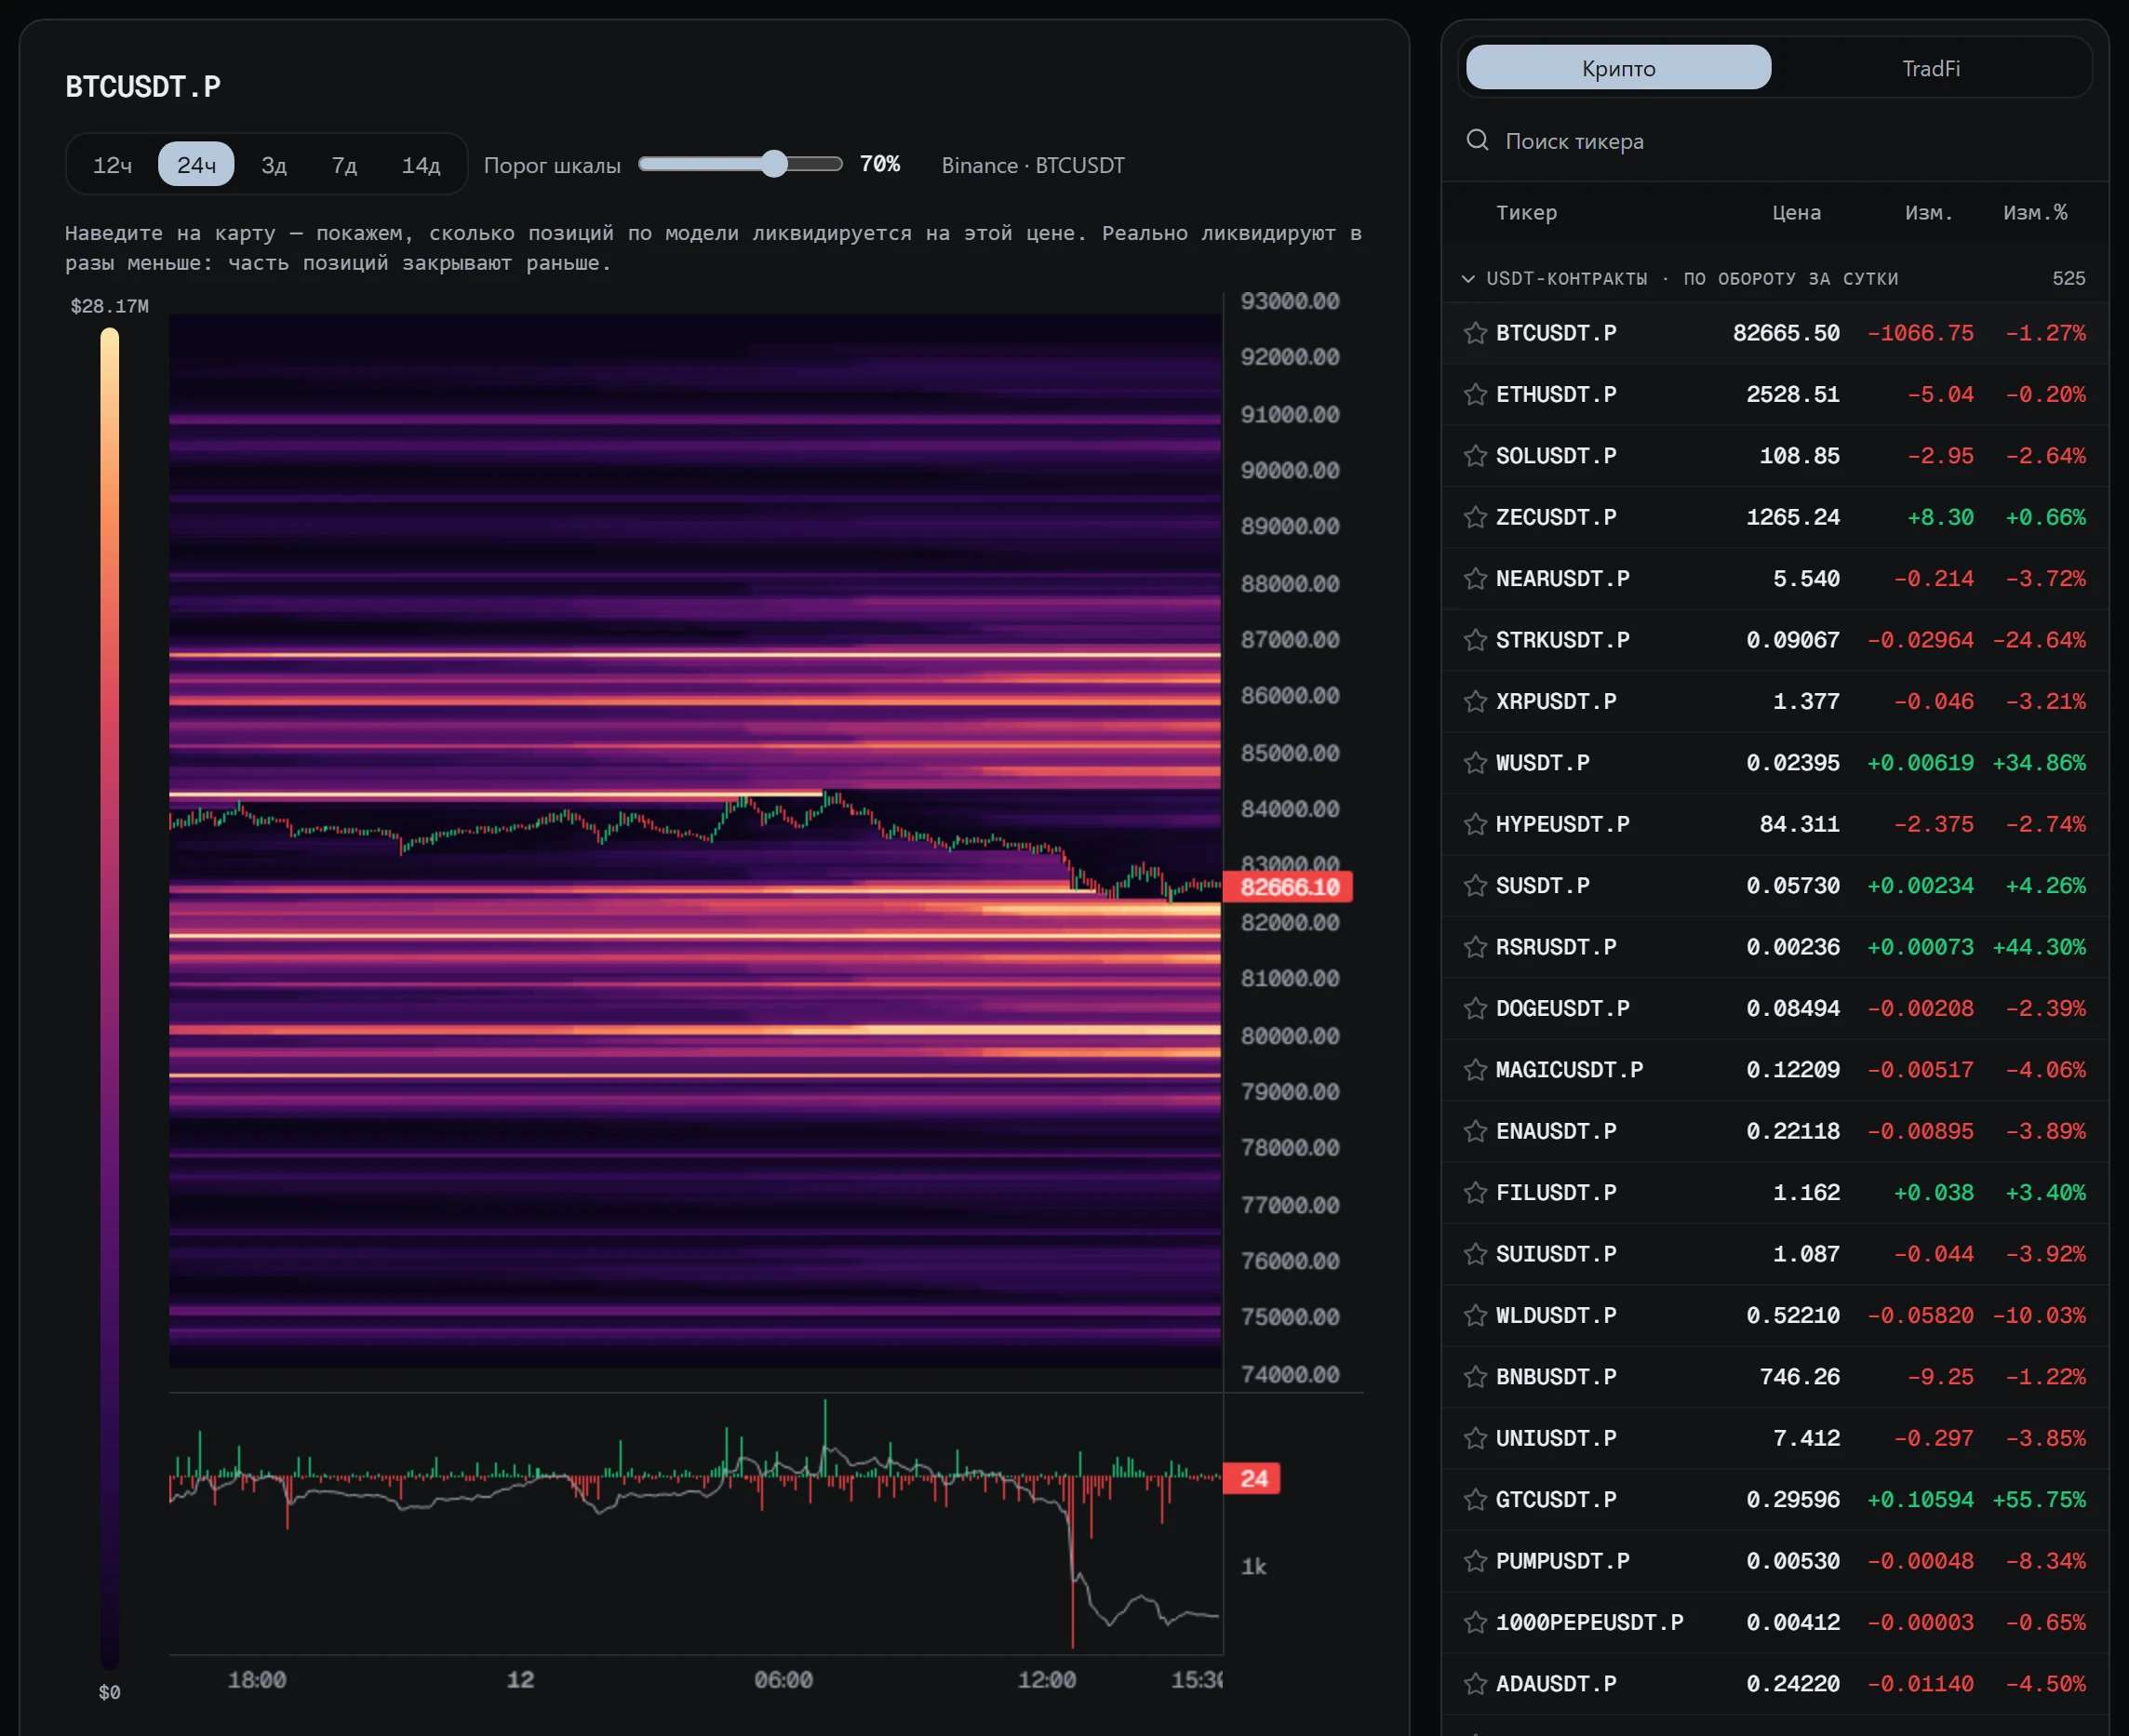Screen dimensions: 2129x1736
Task: Favorite WUSDT.P using star icon
Action: click(x=1475, y=763)
